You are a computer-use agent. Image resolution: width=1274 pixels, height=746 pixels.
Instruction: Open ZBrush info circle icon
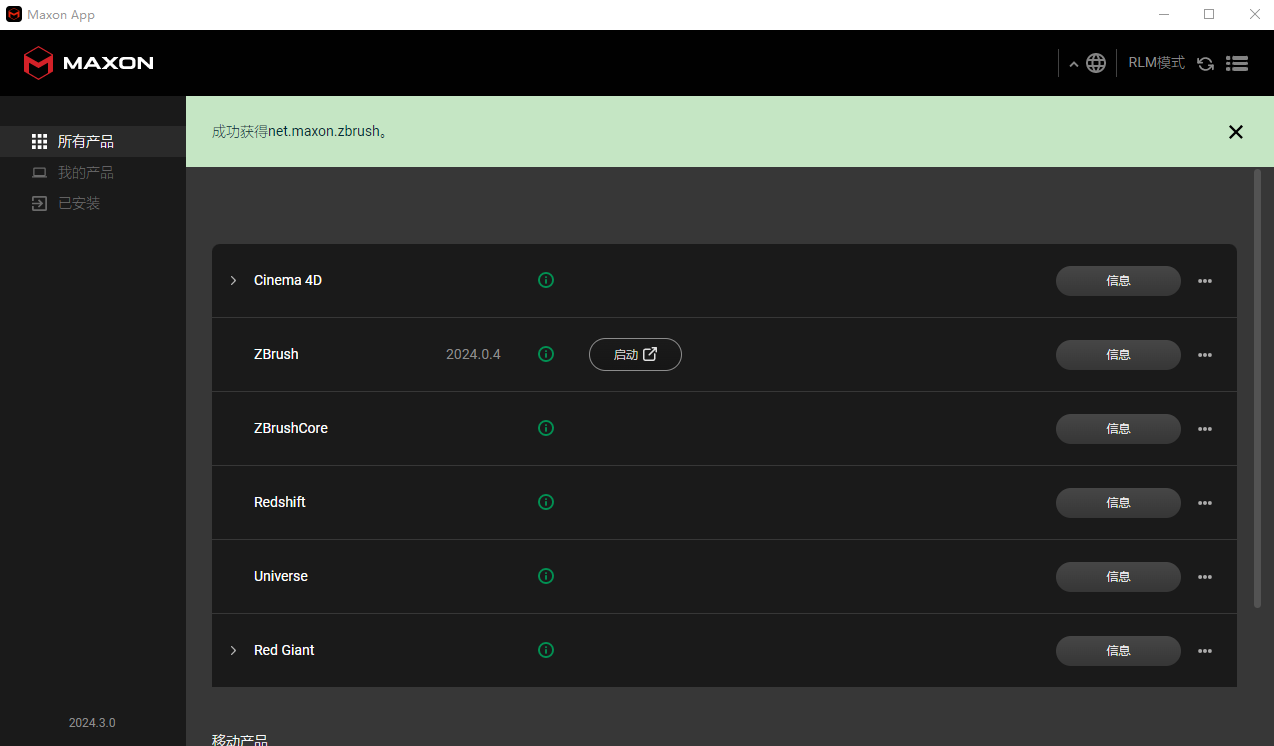coord(546,354)
